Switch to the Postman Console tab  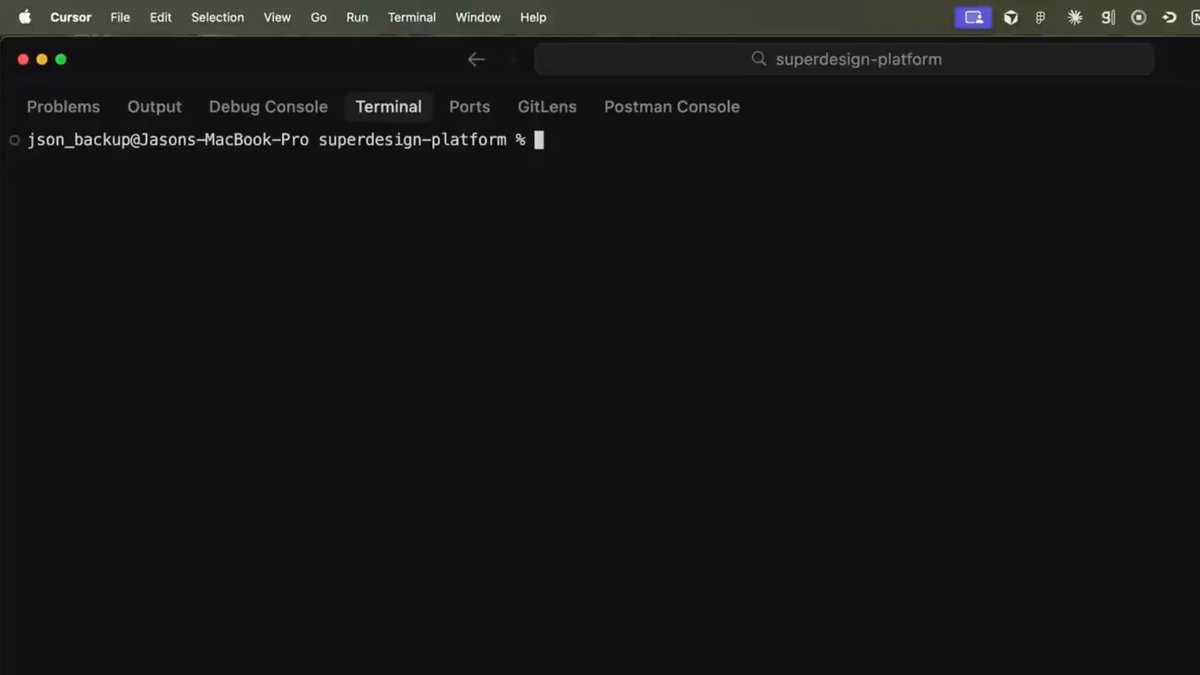pos(672,107)
